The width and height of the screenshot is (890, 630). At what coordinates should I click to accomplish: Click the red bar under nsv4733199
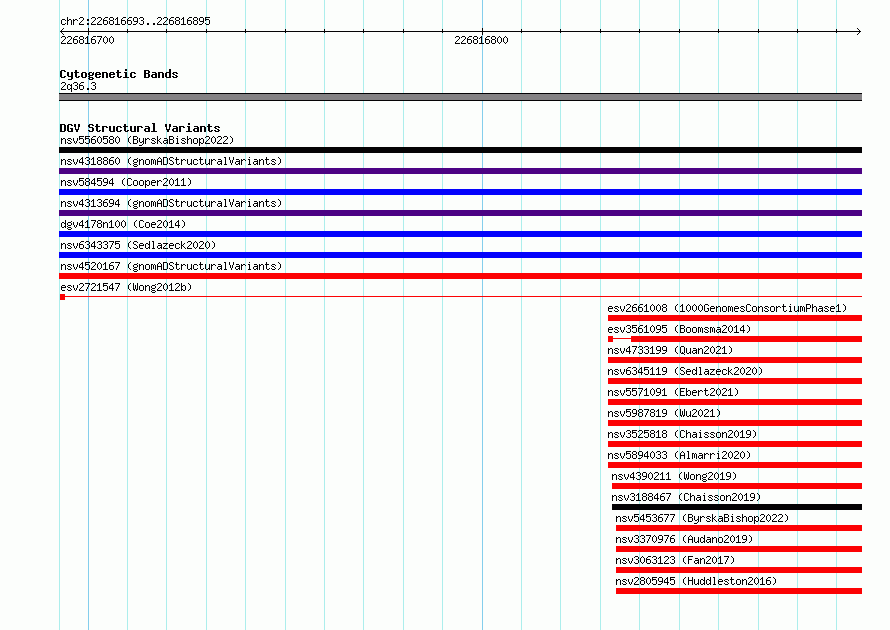pos(734,360)
